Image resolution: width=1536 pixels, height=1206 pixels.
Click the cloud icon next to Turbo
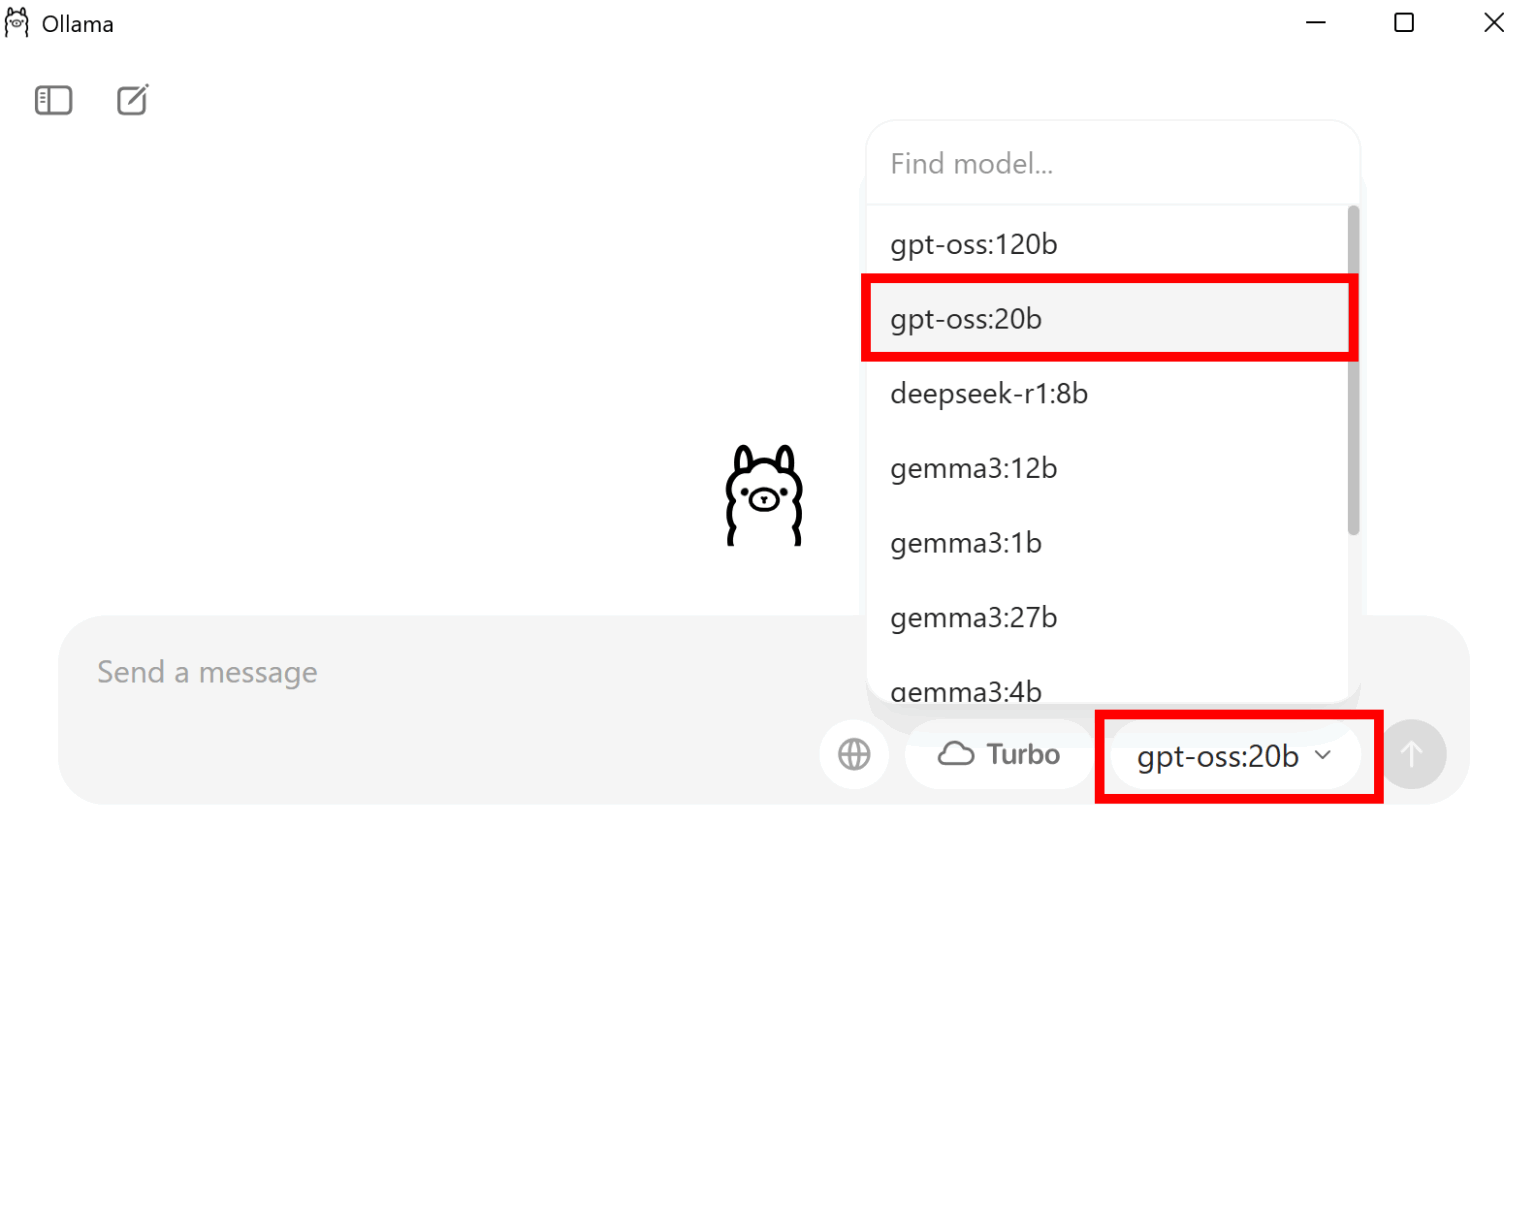[x=958, y=754]
